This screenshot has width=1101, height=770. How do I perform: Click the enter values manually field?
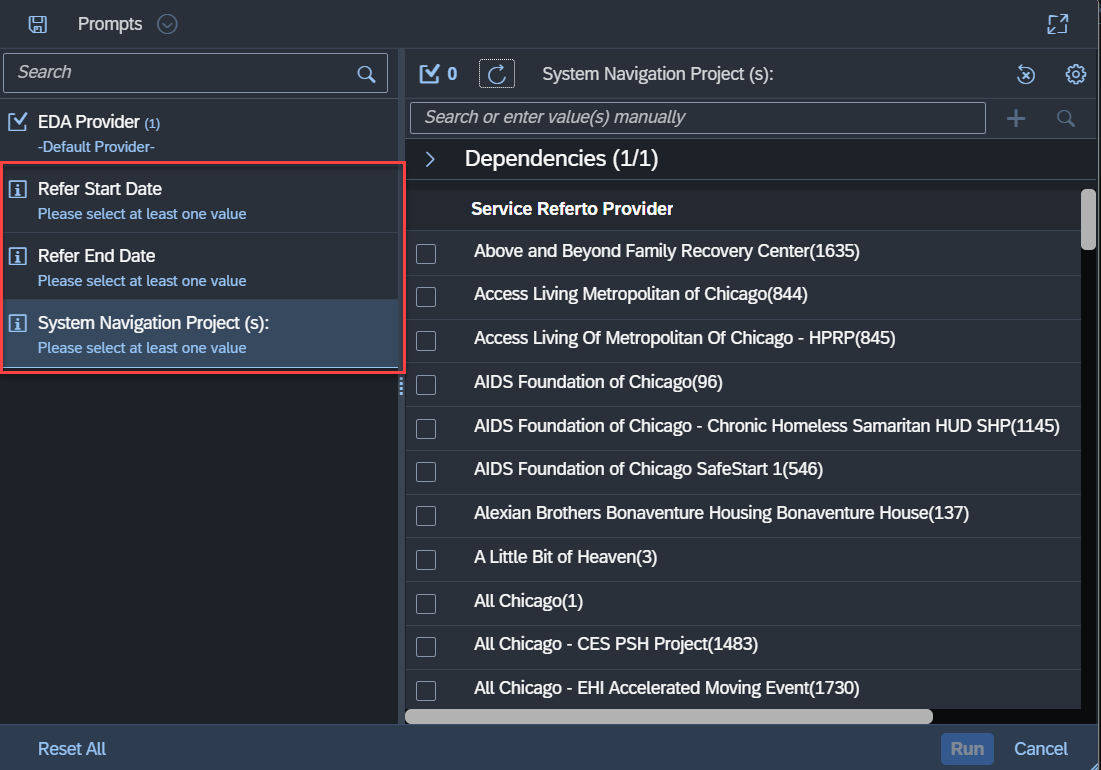[x=697, y=118]
